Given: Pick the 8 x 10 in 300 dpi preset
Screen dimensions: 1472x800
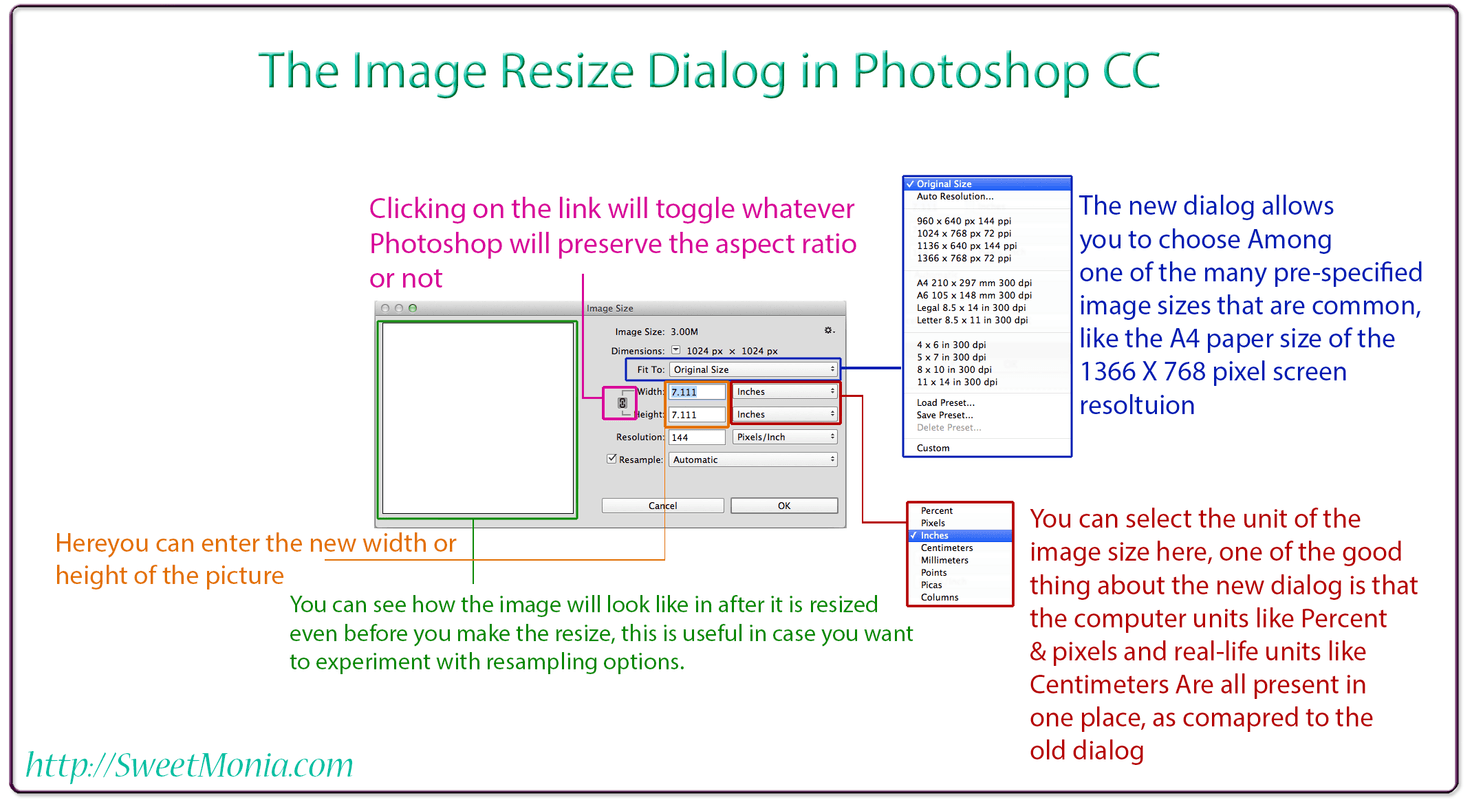Looking at the screenshot, I should tap(987, 370).
